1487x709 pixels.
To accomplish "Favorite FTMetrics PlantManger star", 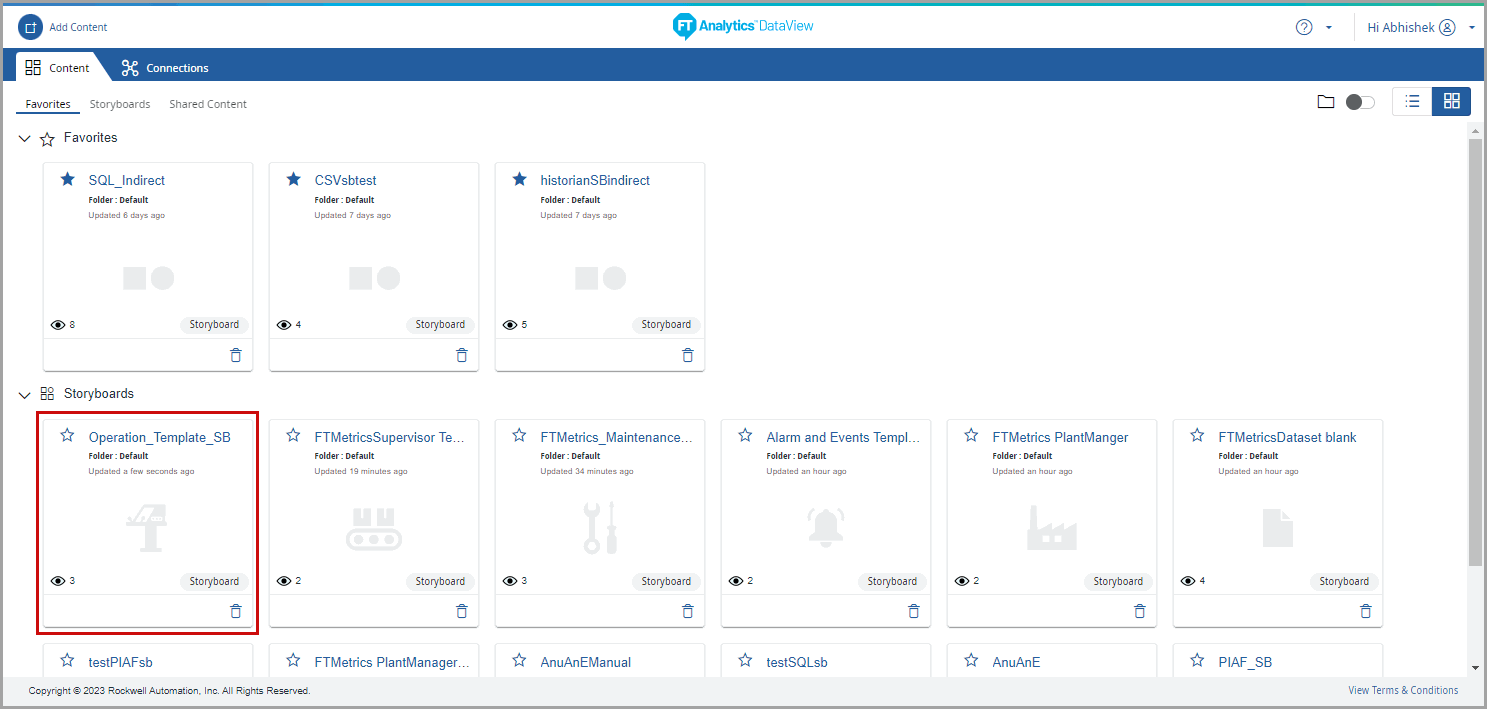I will point(971,435).
